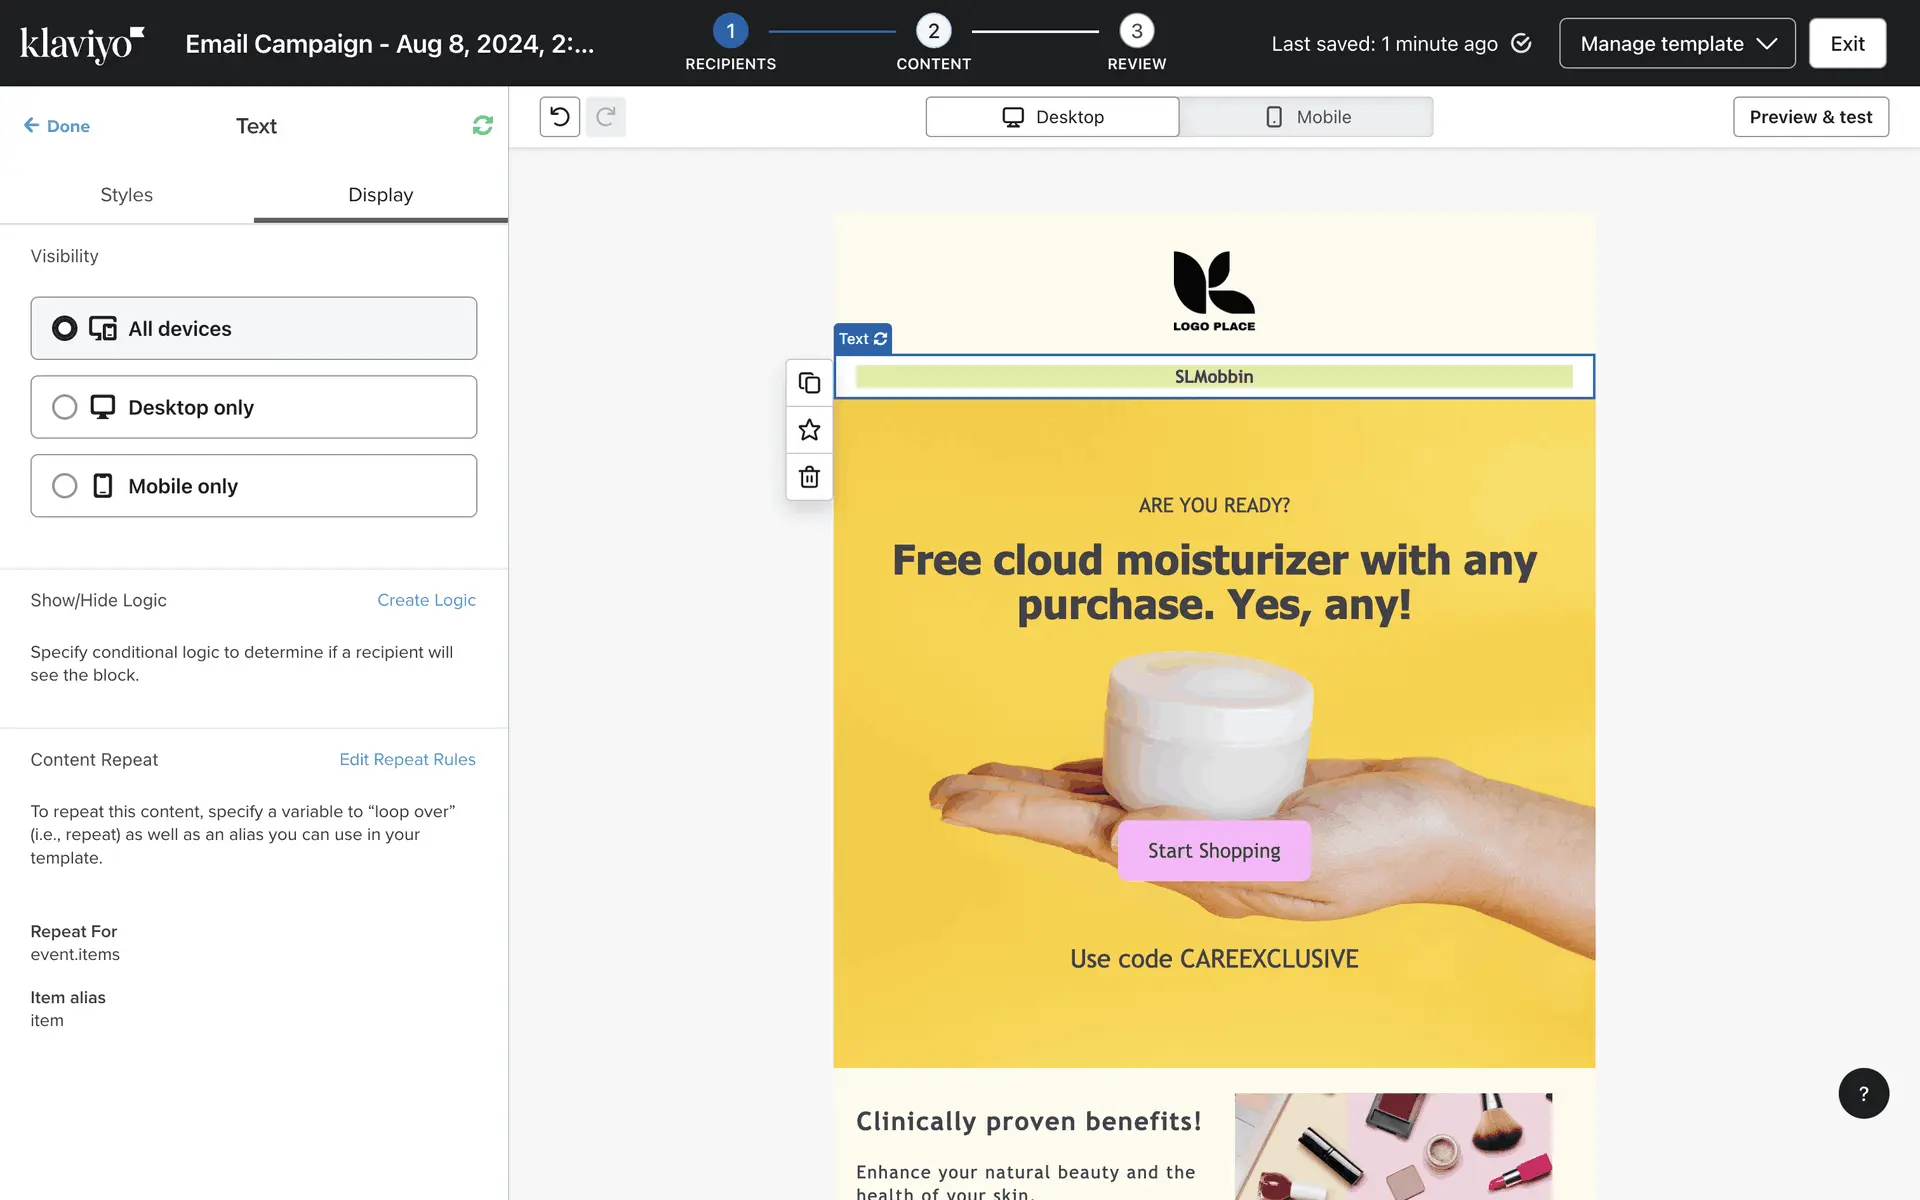Click the redo arrow icon
Screen dimensions: 1920x1200
605,117
